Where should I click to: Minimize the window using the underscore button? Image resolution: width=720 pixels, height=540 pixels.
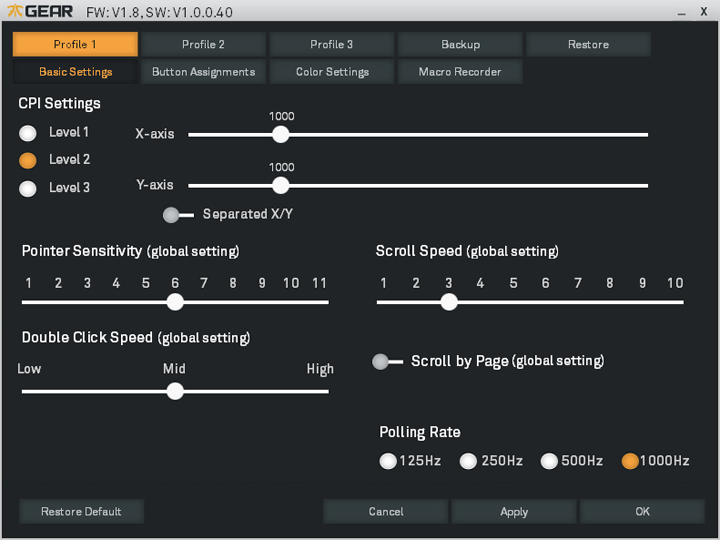680,12
